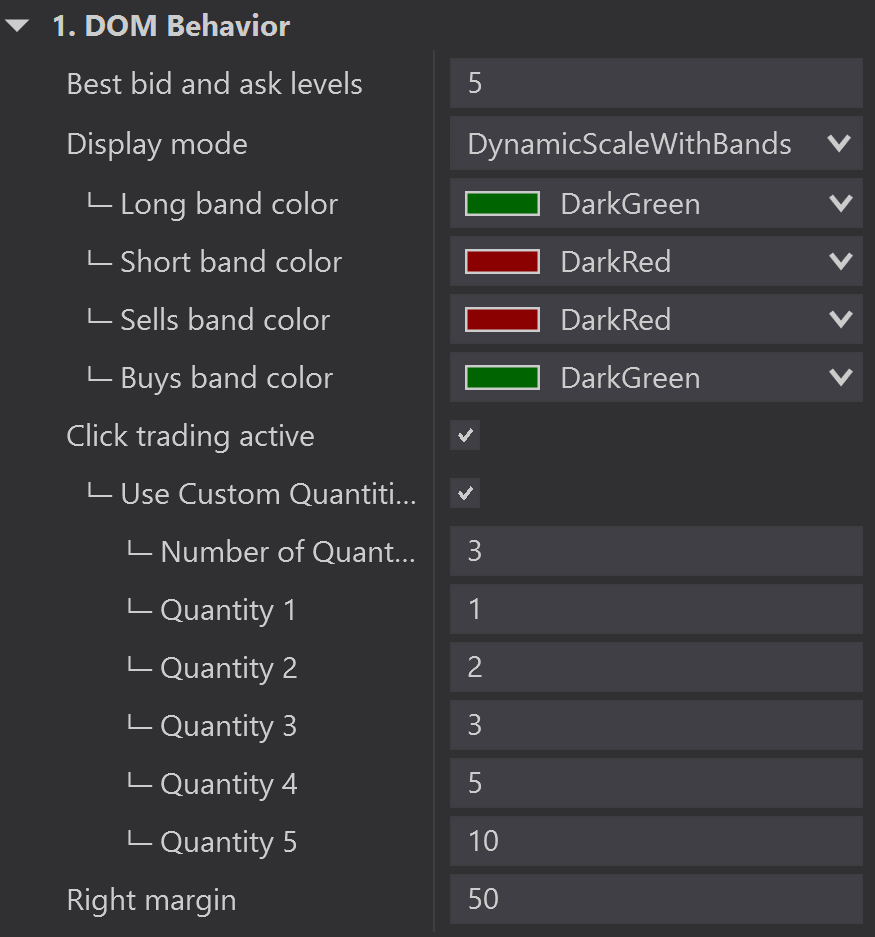Disable the Click trading active checkbox
The image size is (875, 937).
465,436
